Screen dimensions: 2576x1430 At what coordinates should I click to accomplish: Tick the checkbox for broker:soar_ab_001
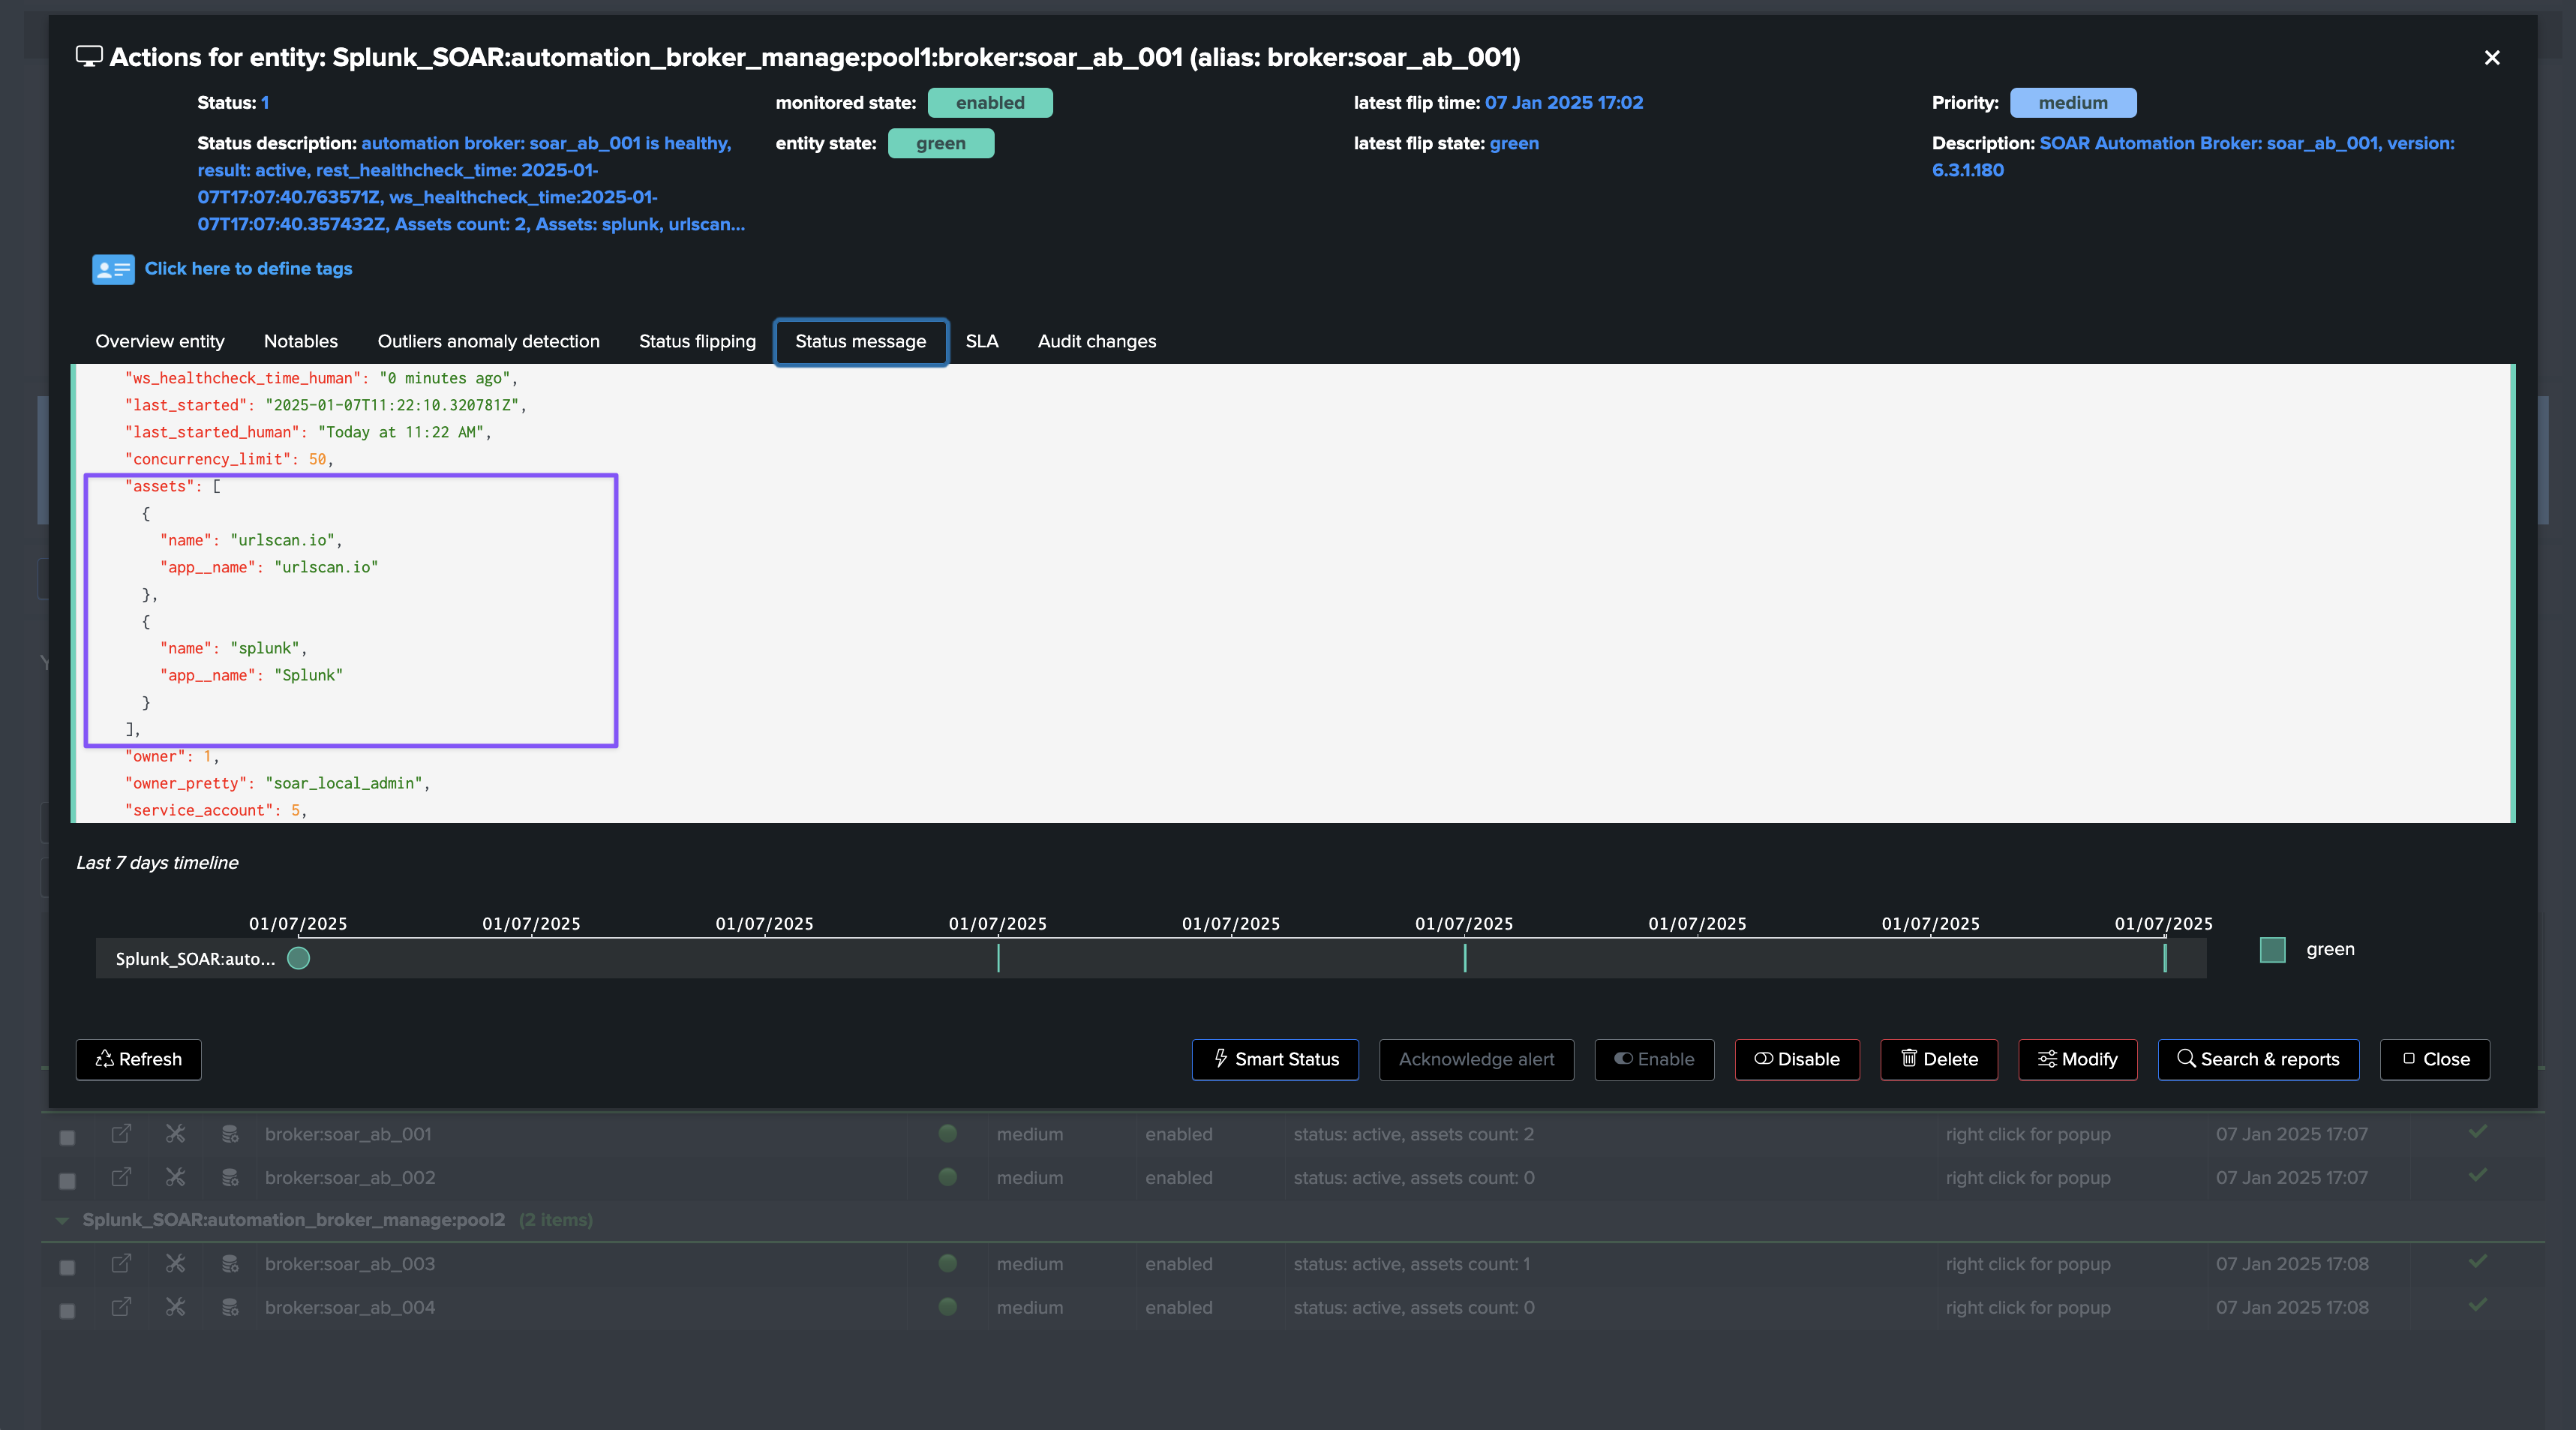pyautogui.click(x=67, y=1137)
